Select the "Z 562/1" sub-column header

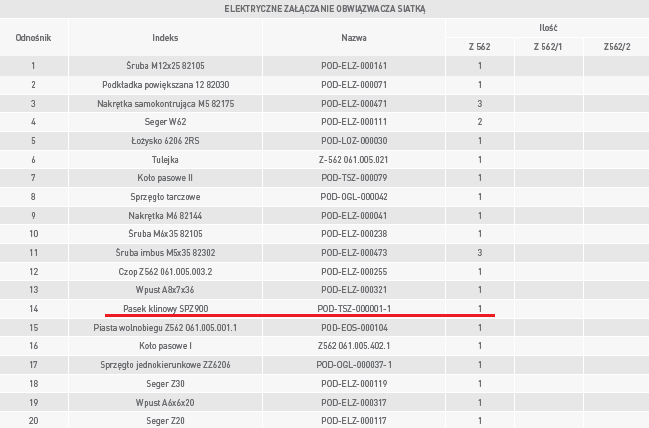[x=547, y=47]
